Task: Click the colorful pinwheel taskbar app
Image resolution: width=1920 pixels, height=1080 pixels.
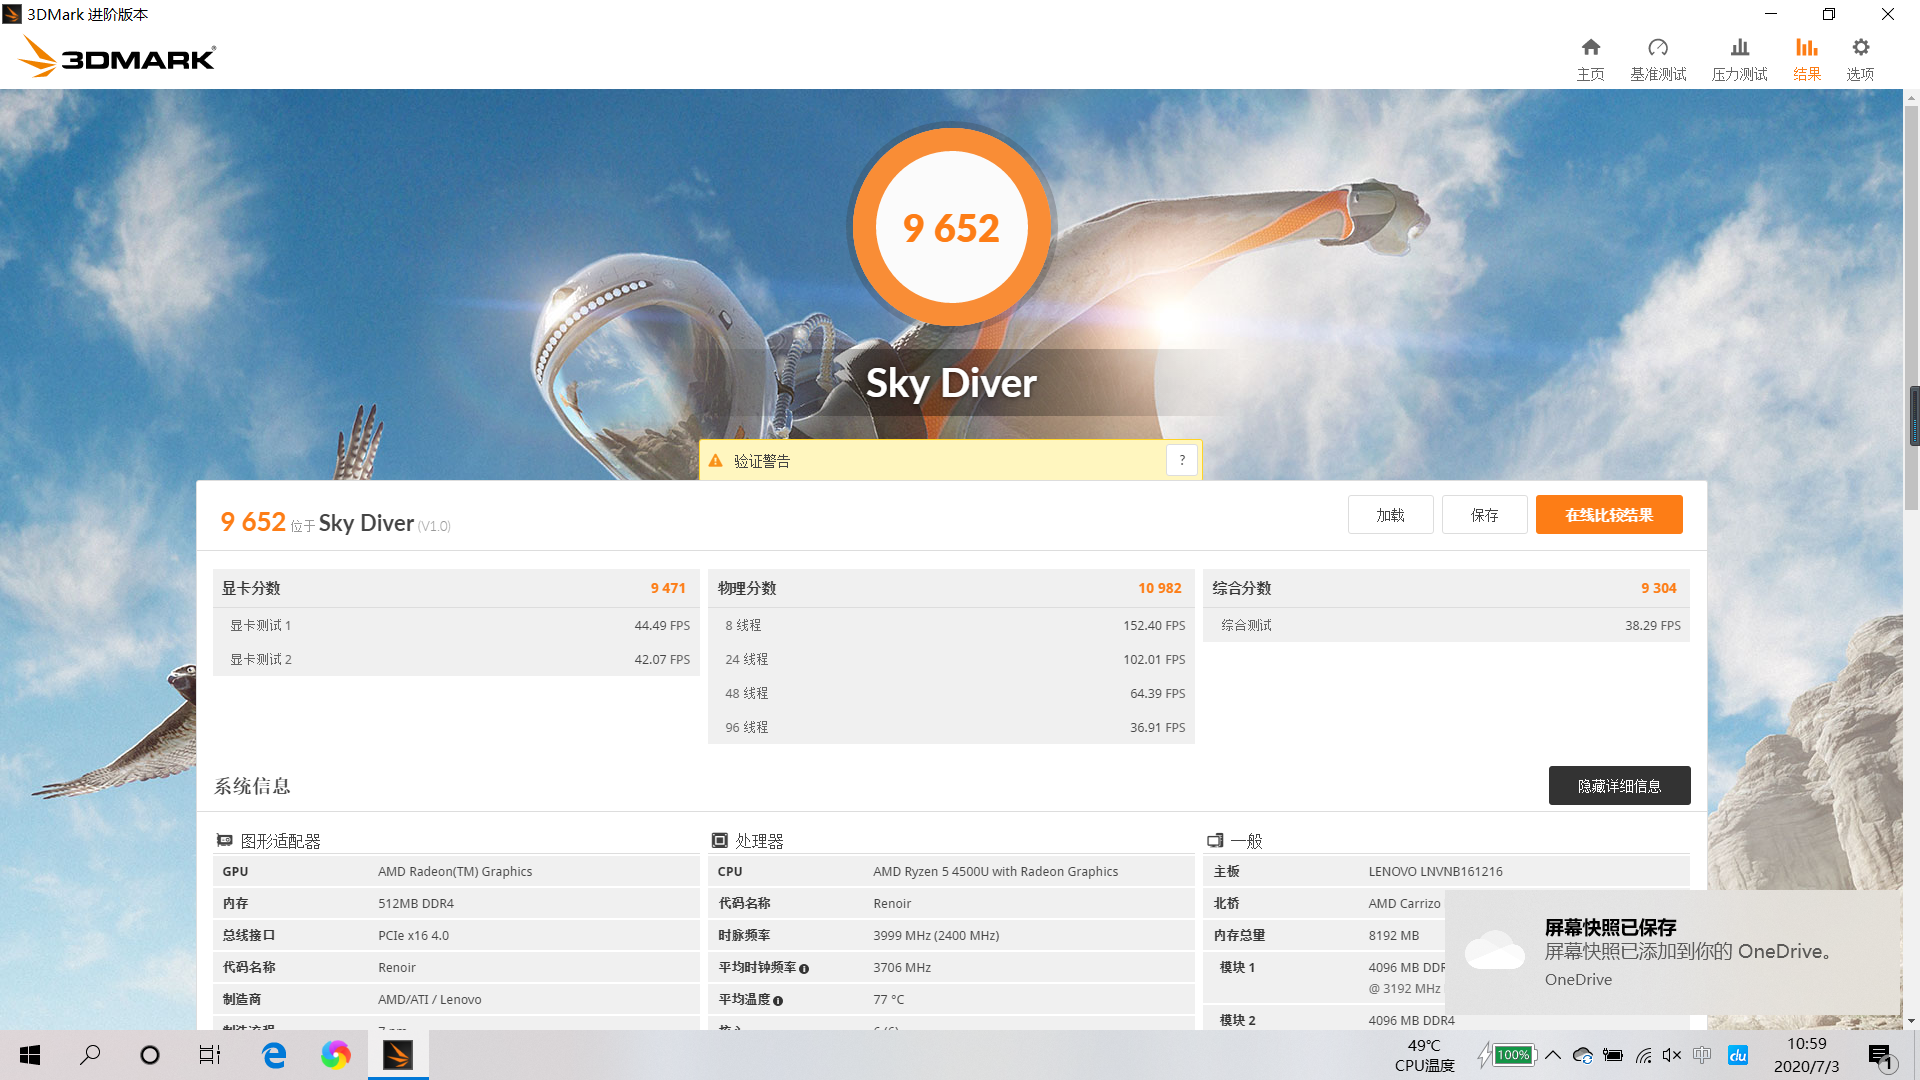Action: tap(335, 1055)
